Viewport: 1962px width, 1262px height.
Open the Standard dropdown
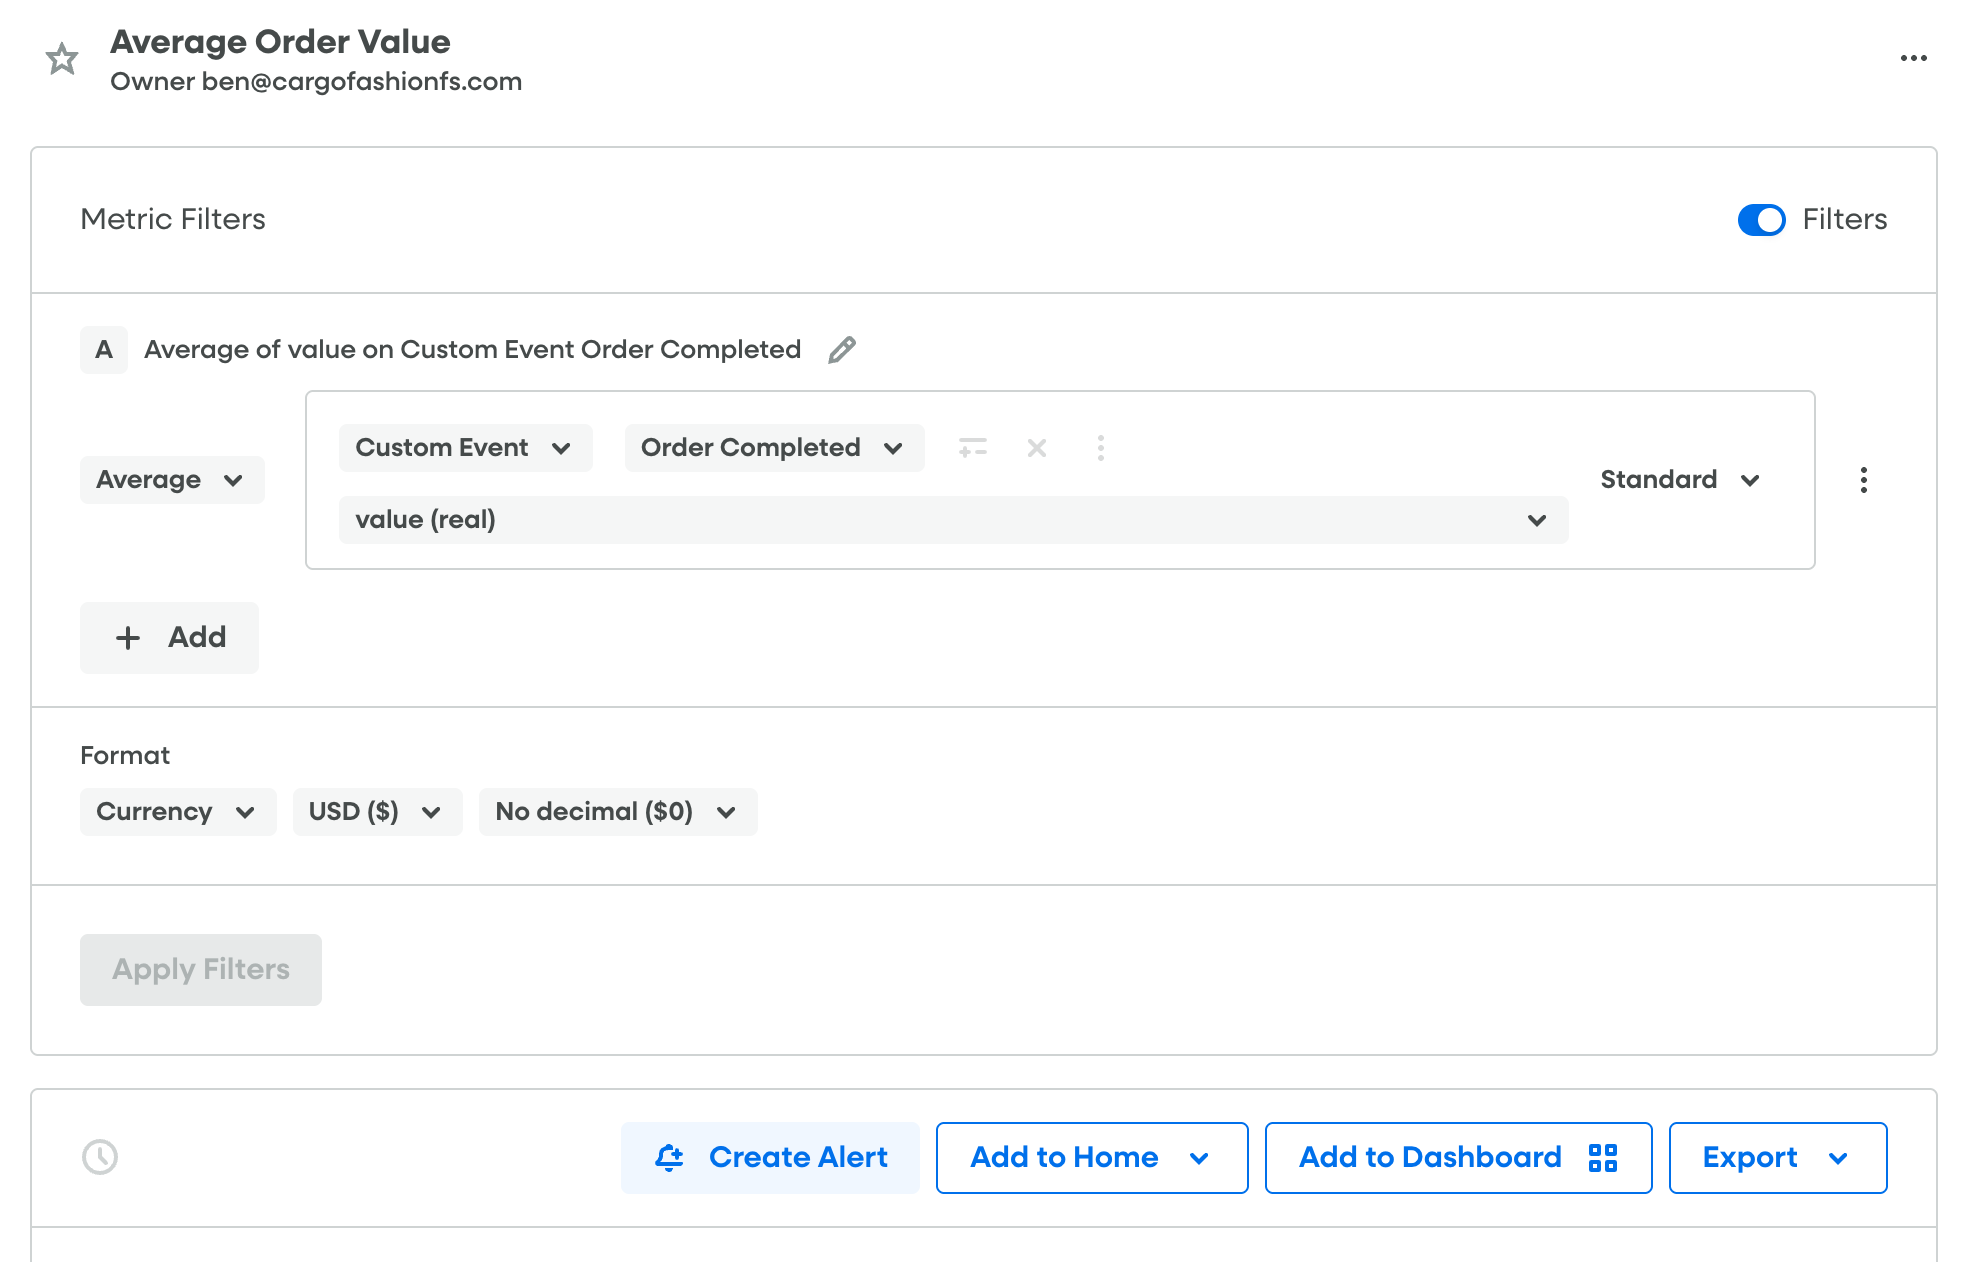pyautogui.click(x=1680, y=480)
